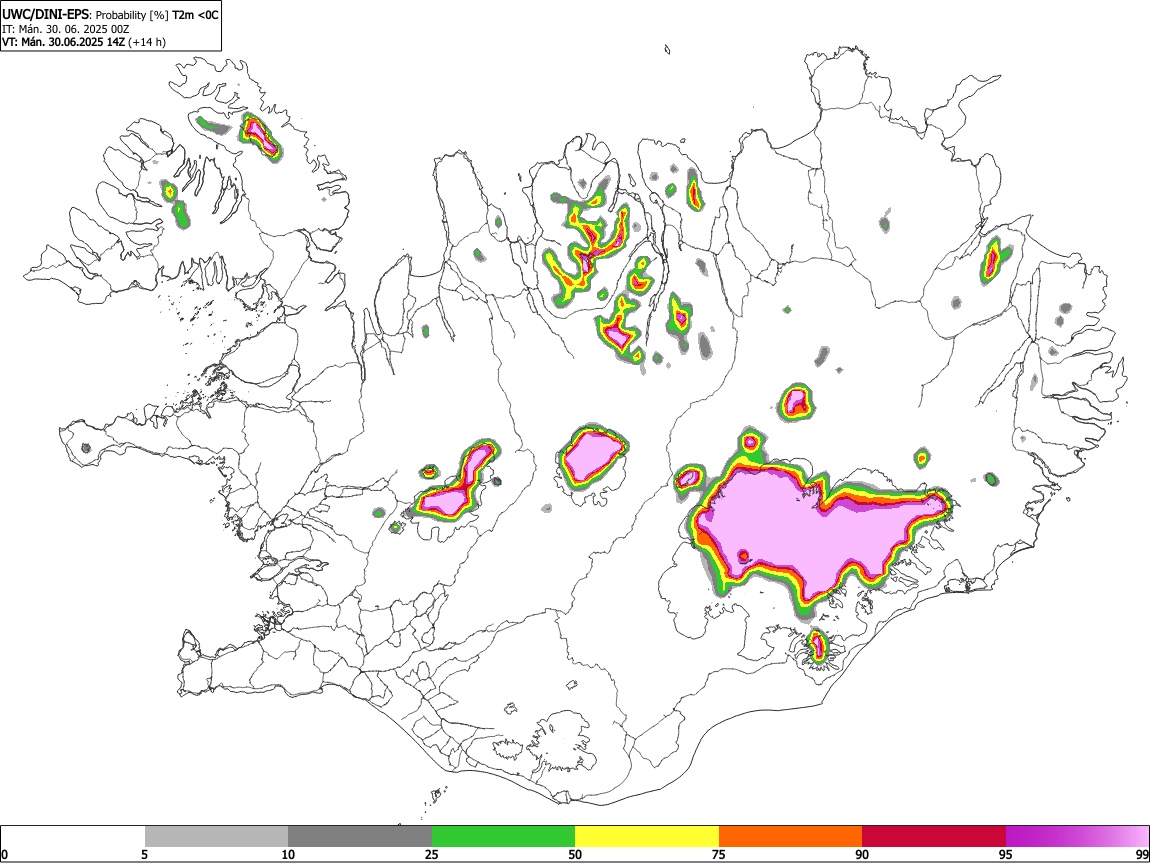Click the white 0-5% legend segment
Screen dimensions: 1150x863
[73, 837]
